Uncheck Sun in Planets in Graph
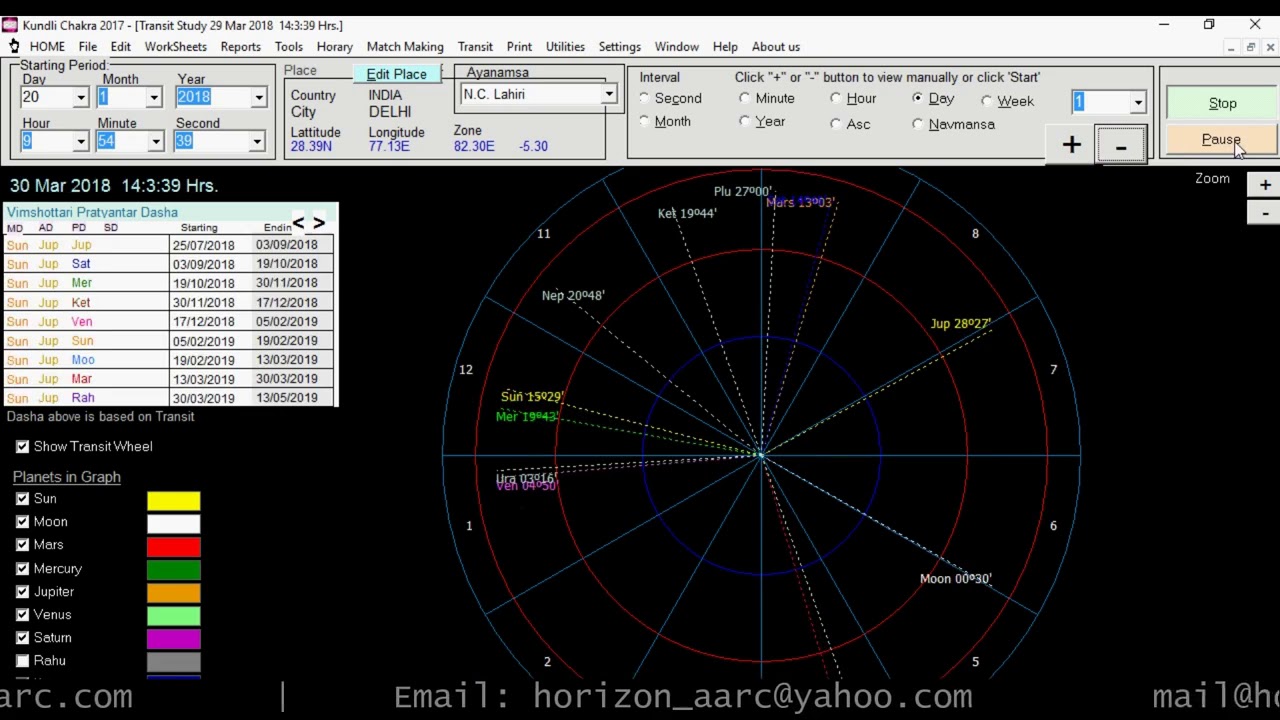 [22, 498]
